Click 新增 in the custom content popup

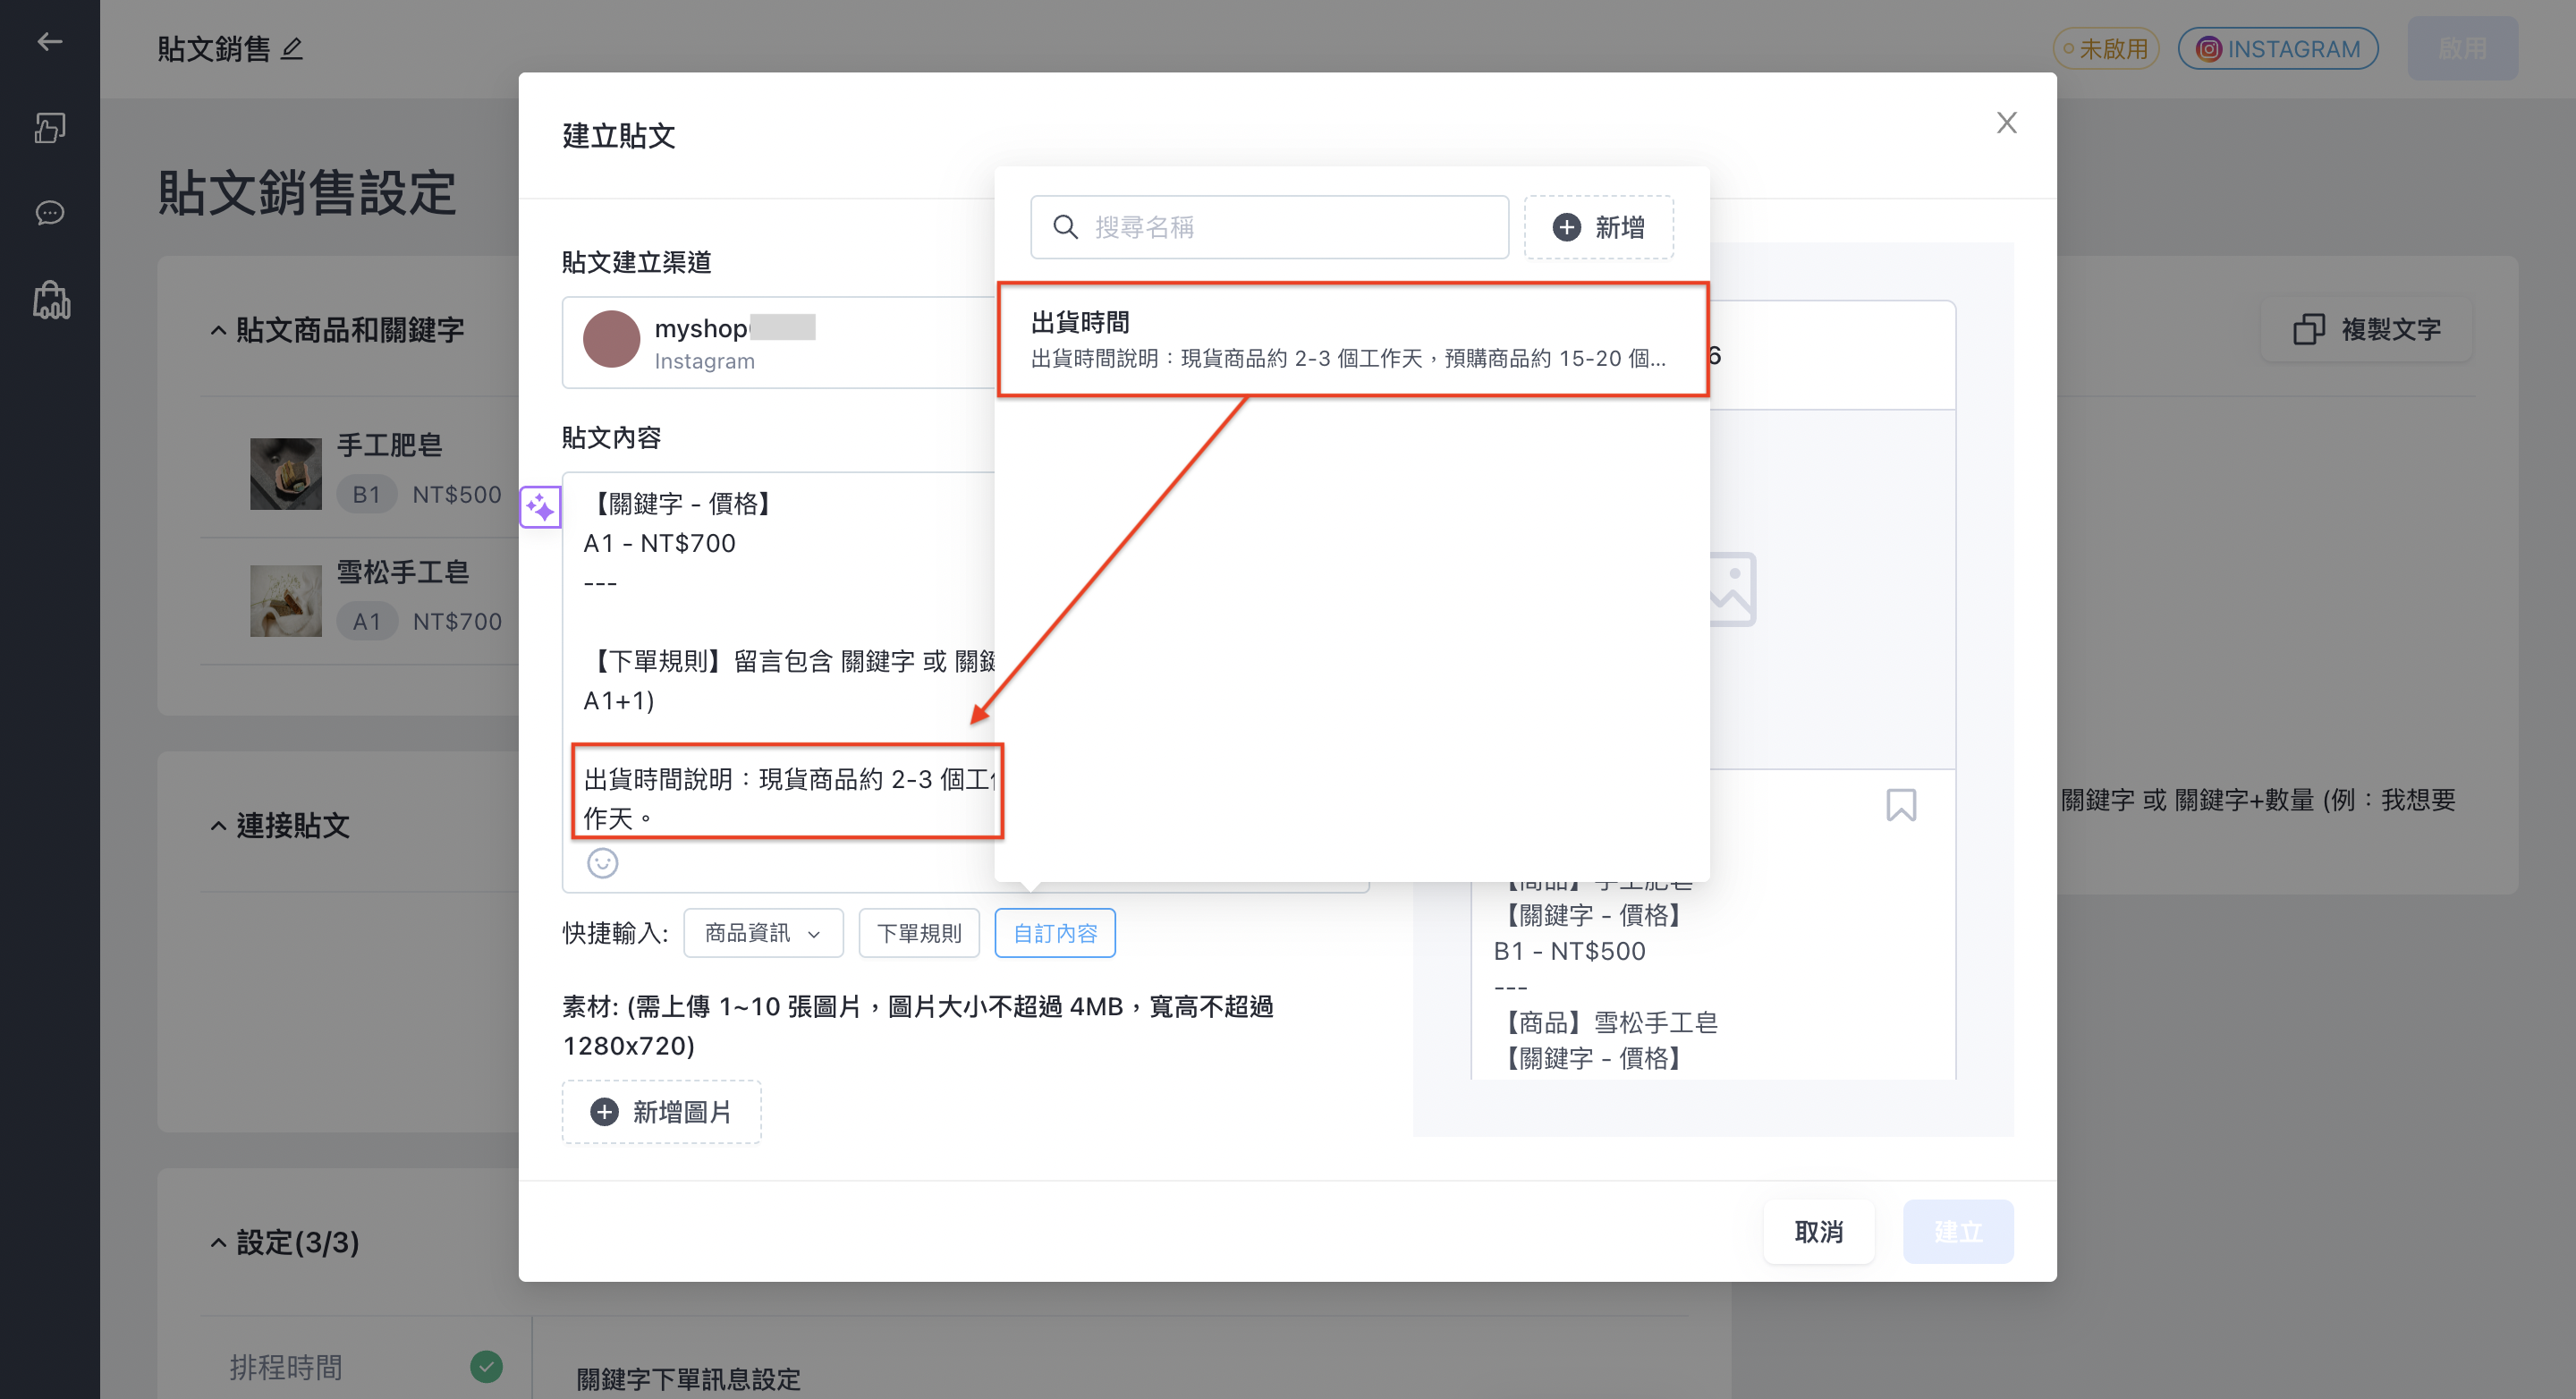click(x=1598, y=227)
